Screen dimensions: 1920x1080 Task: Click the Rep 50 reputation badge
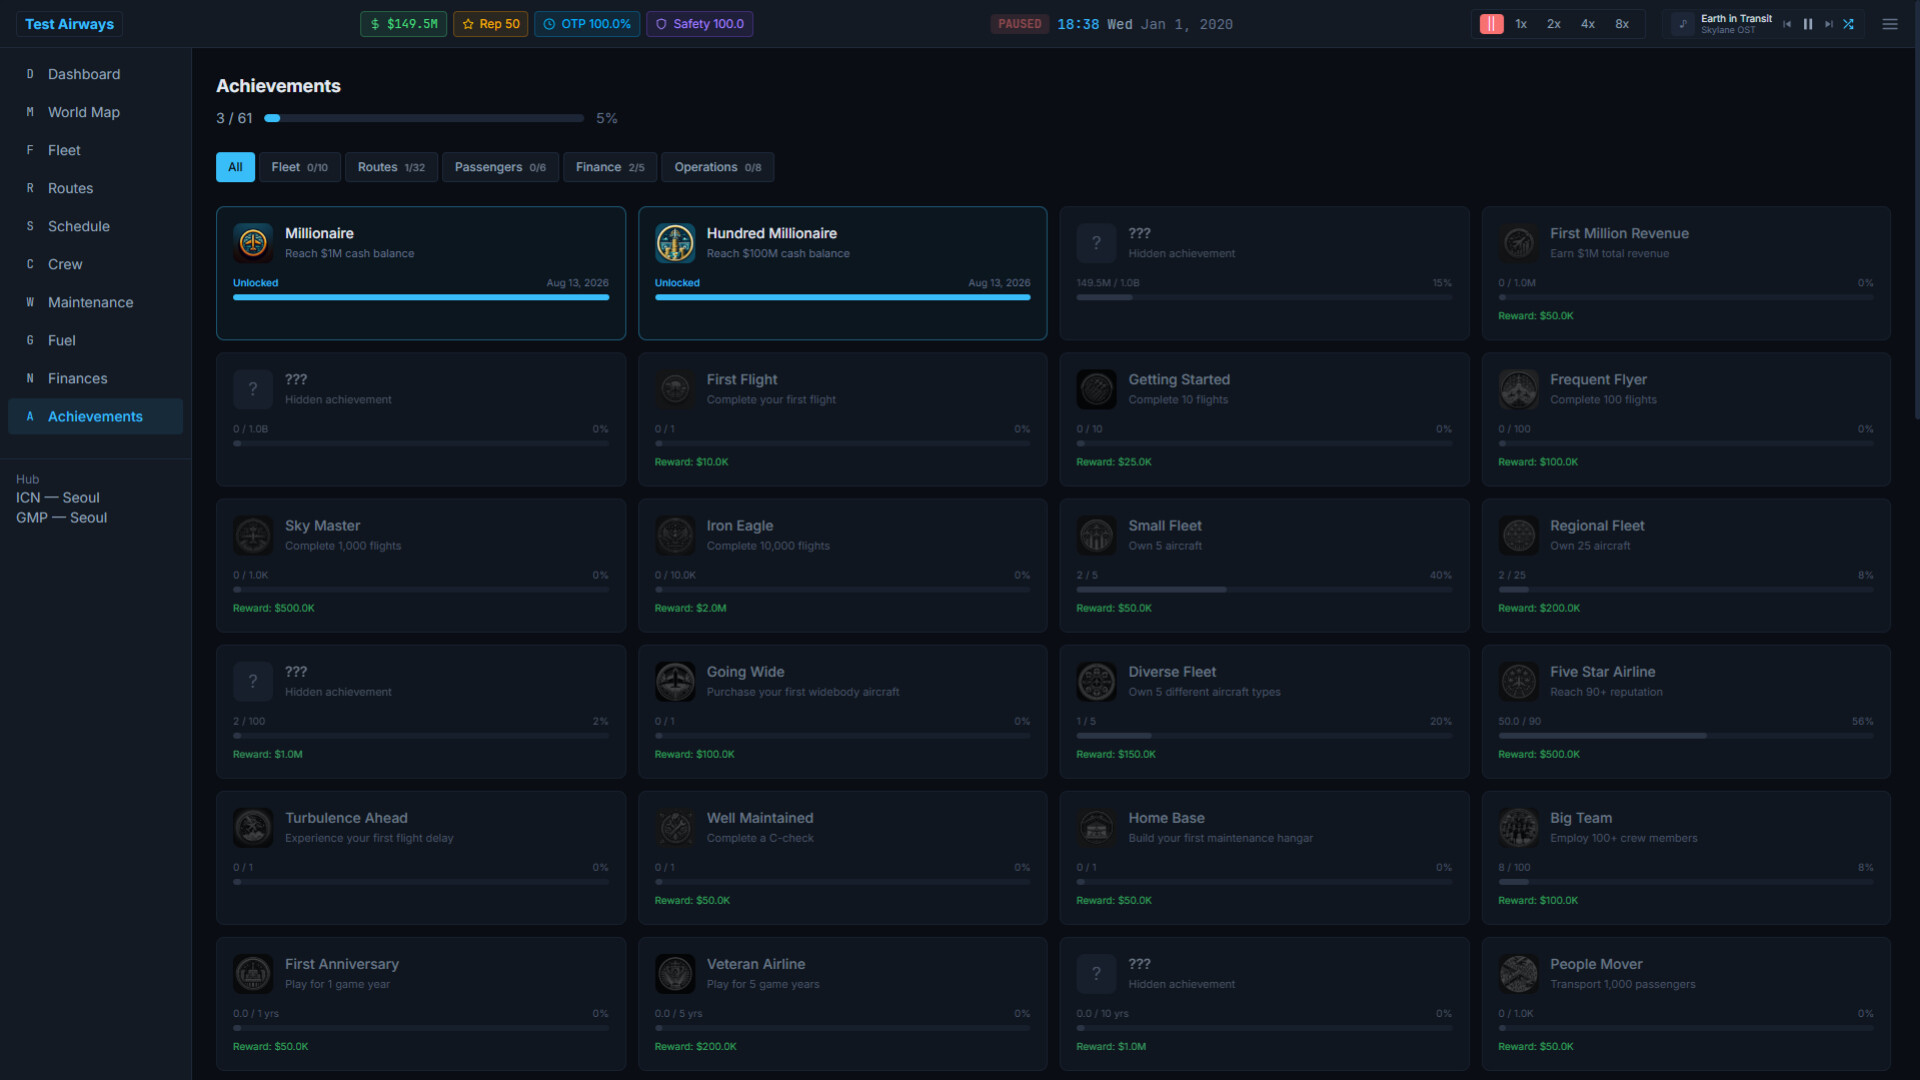[490, 24]
